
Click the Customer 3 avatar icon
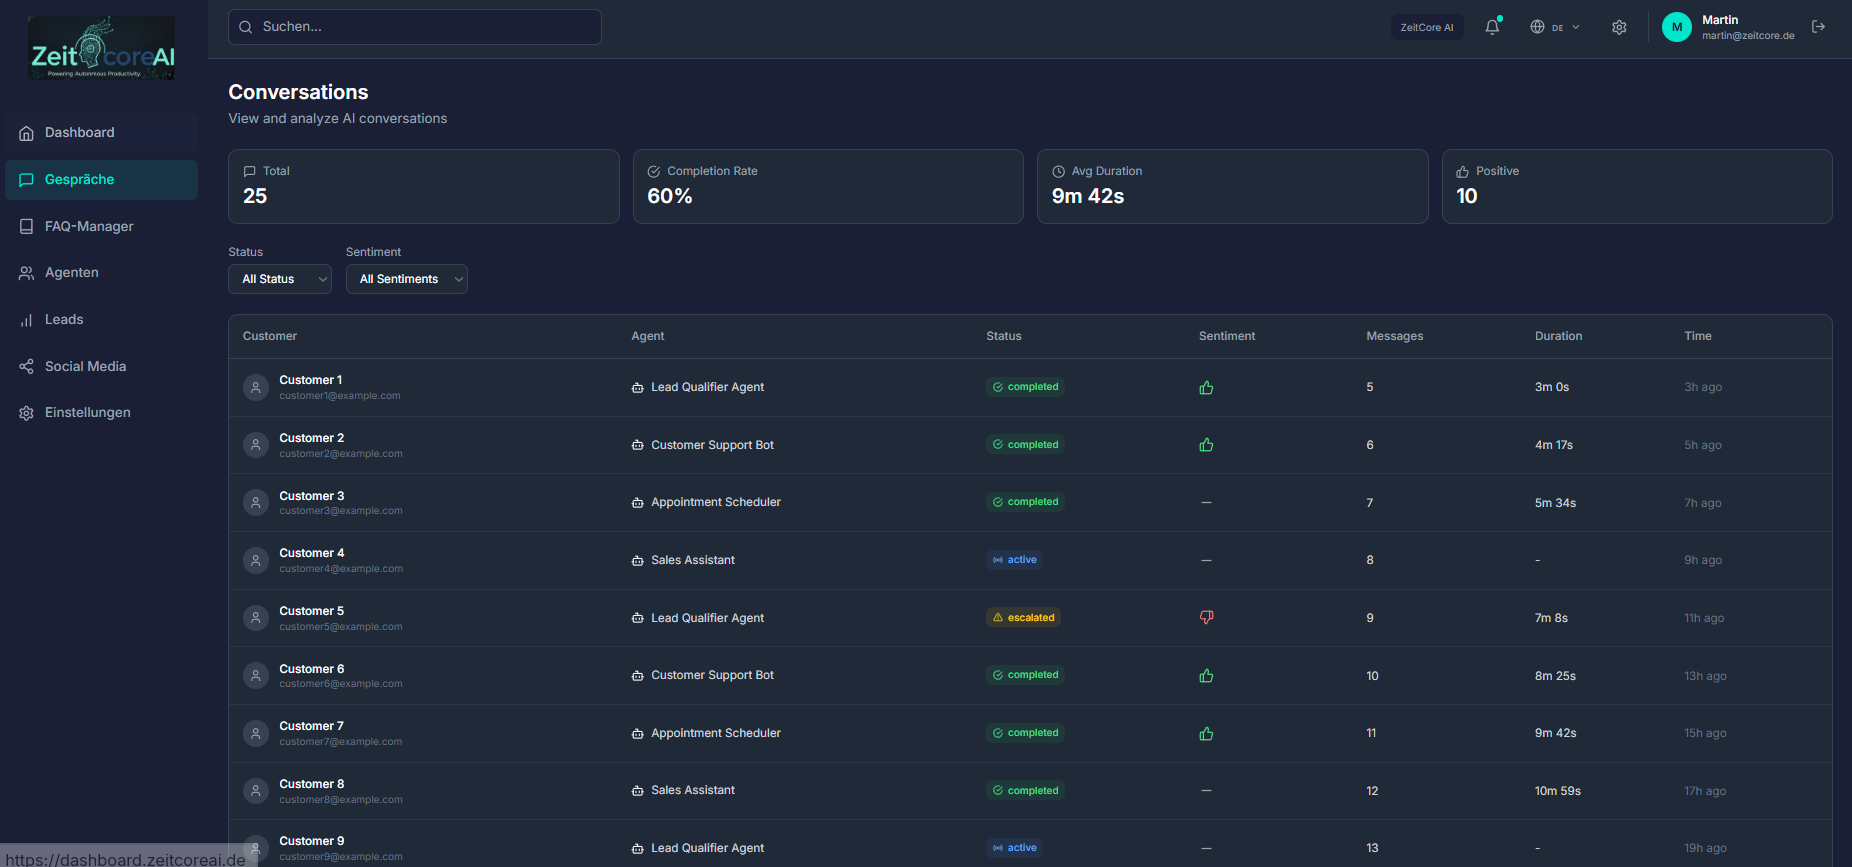coord(256,503)
